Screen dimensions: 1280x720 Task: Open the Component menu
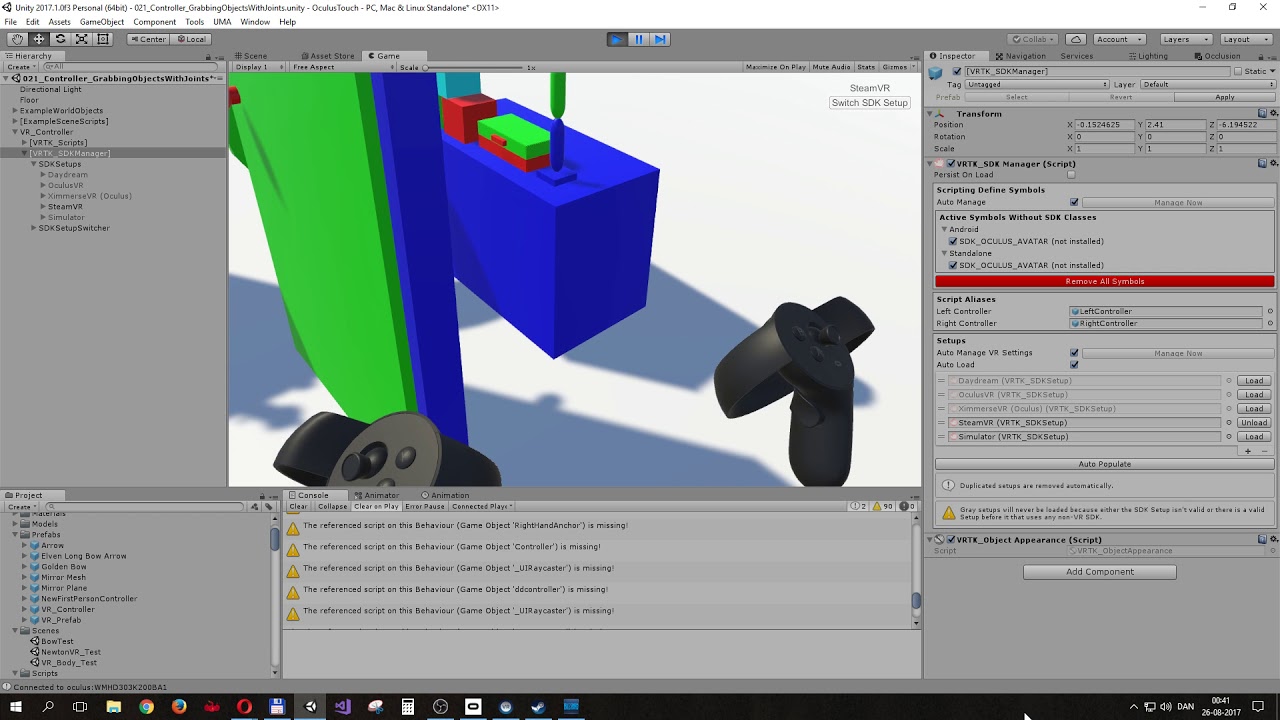[x=154, y=22]
